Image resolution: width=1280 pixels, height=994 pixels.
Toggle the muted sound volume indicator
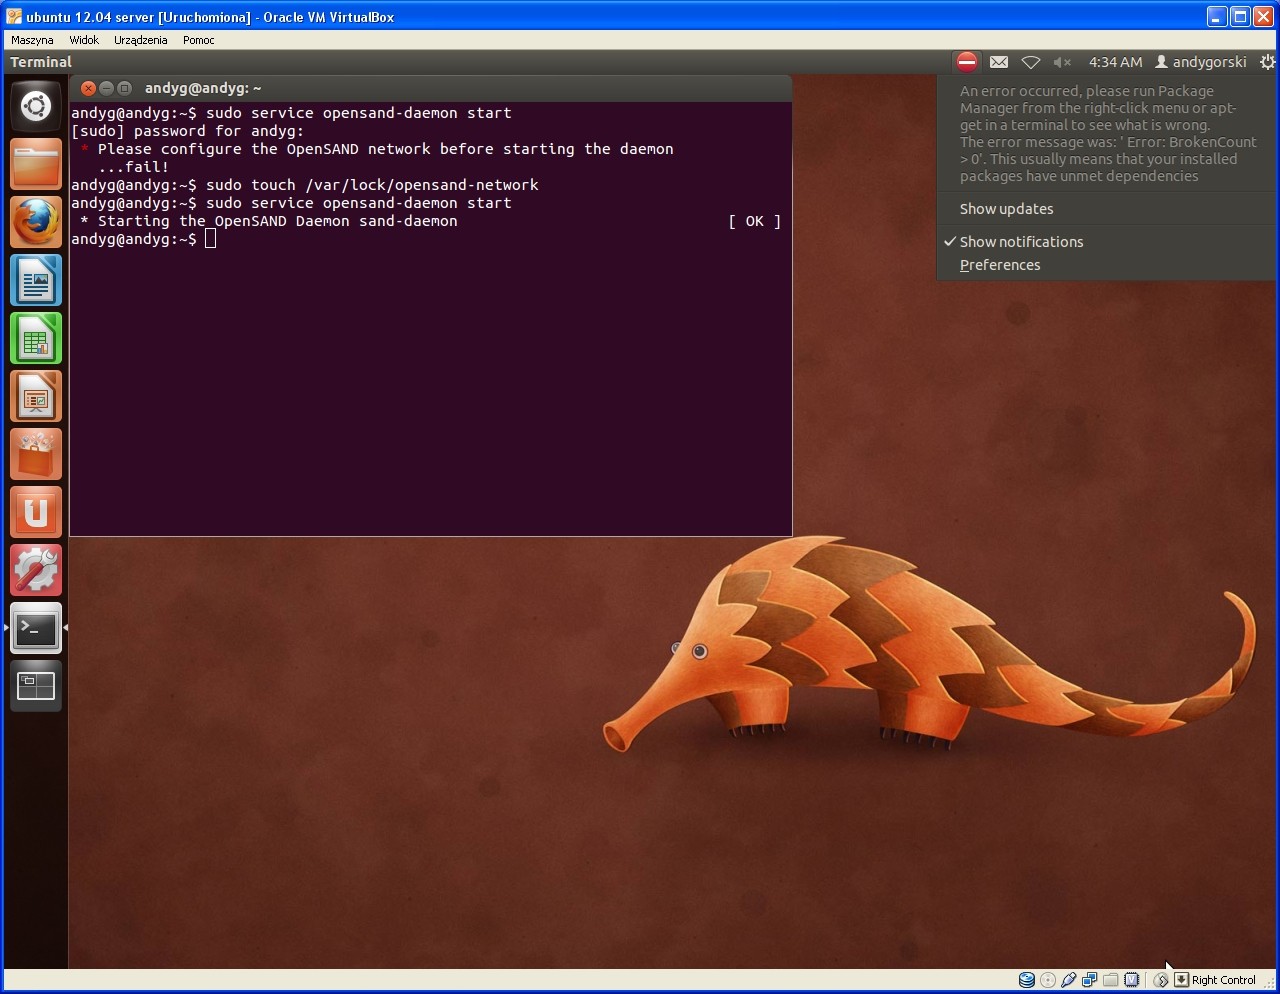pos(1062,62)
